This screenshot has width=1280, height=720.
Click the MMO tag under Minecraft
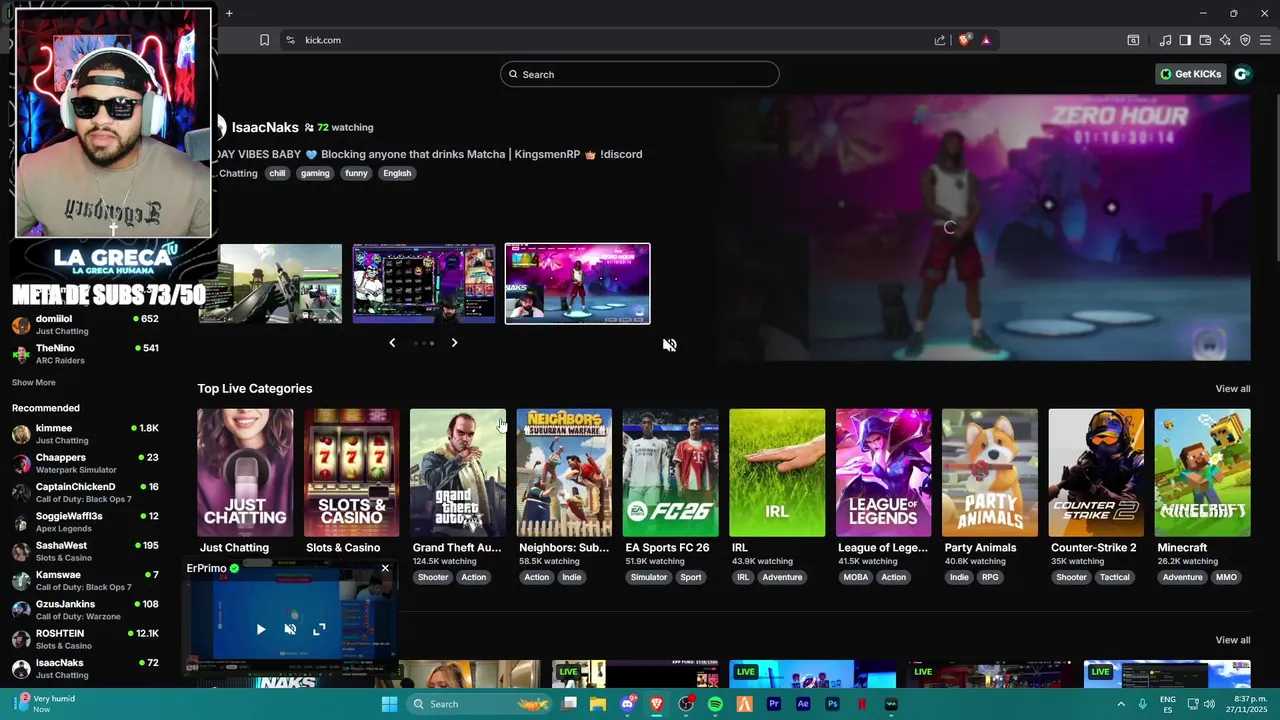click(x=1226, y=577)
